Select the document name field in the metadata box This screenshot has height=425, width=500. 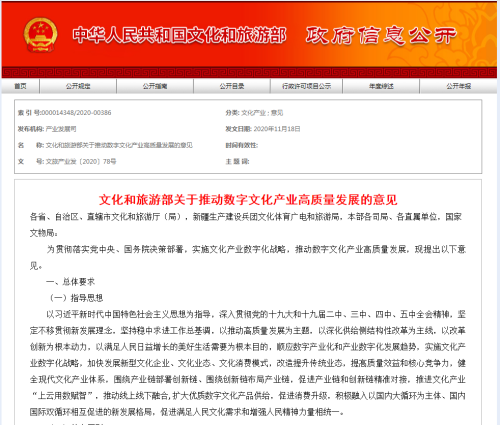pyautogui.click(x=119, y=145)
